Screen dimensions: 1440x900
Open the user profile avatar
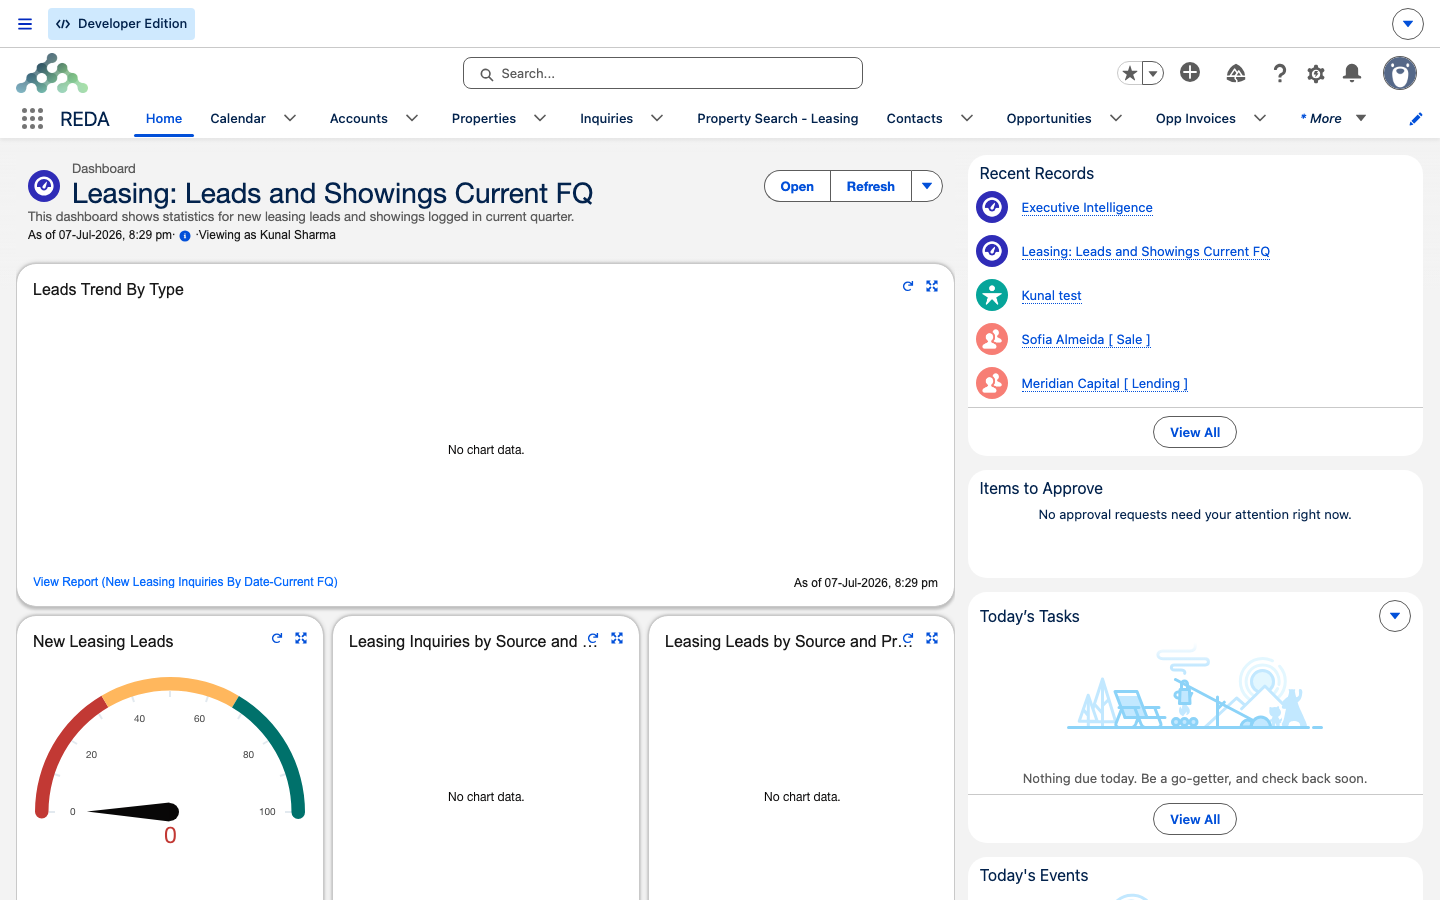1400,73
